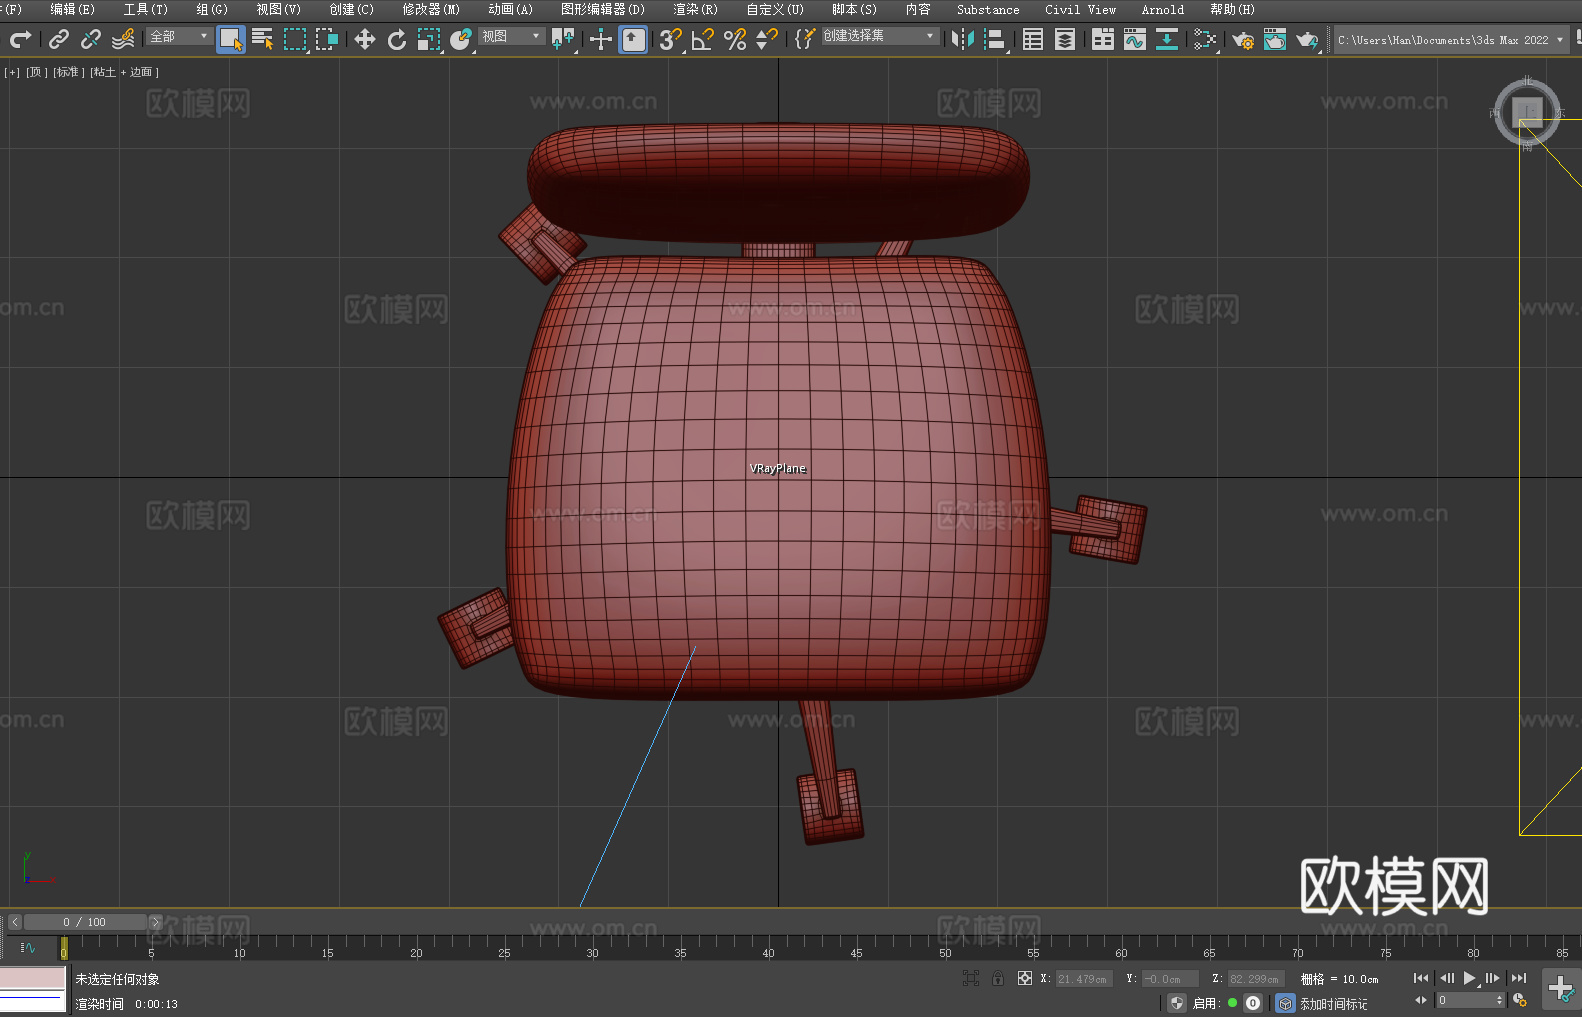Open the 工具(T) menu
The width and height of the screenshot is (1582, 1017).
[145, 9]
